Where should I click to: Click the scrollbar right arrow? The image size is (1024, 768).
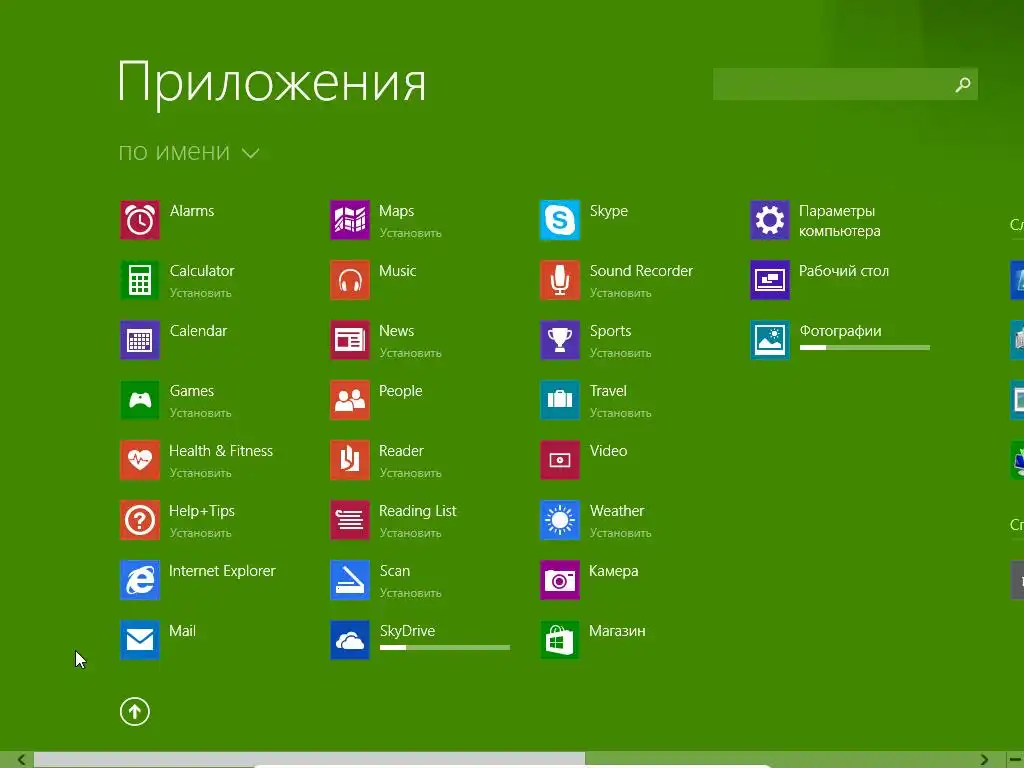click(984, 760)
